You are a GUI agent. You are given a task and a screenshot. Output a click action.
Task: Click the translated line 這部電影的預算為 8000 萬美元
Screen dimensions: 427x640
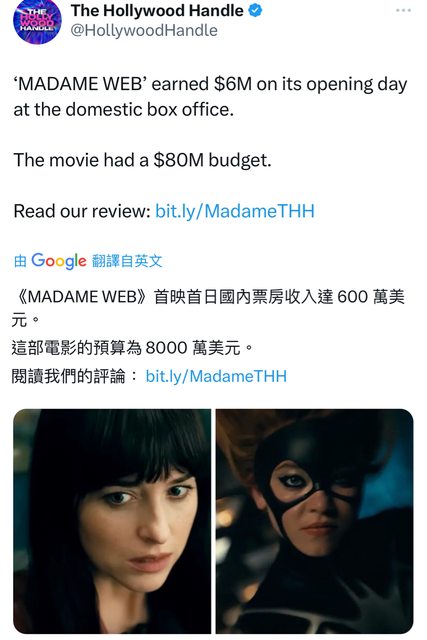click(x=133, y=348)
